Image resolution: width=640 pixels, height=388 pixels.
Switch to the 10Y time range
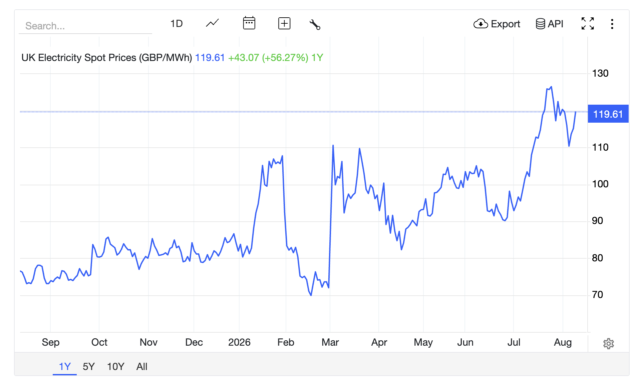coord(116,366)
